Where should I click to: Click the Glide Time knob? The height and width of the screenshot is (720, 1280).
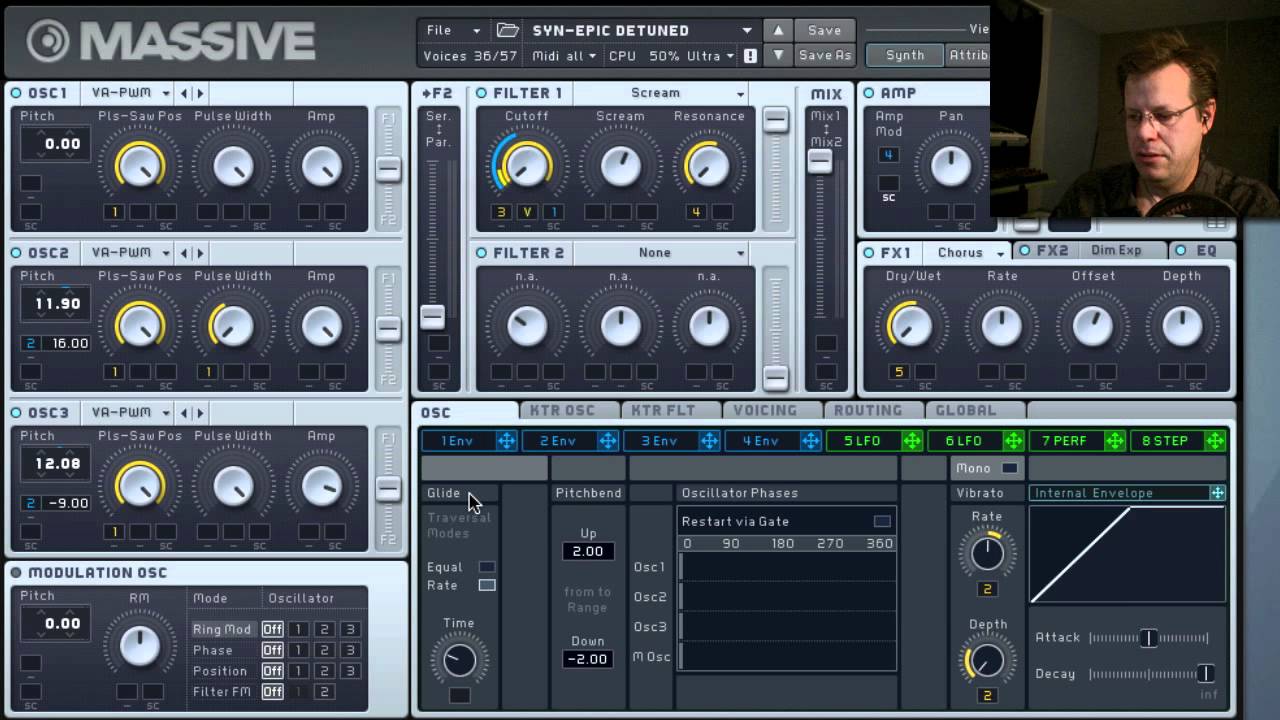click(459, 659)
